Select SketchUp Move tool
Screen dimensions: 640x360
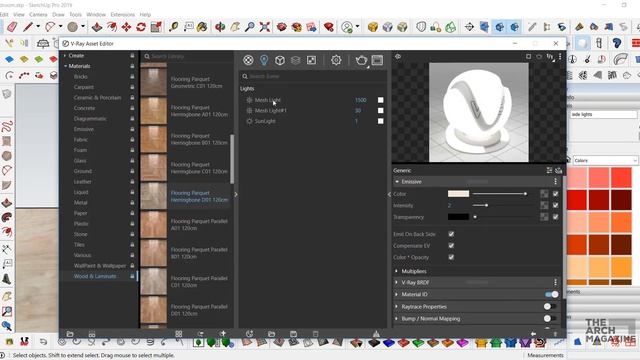[127, 27]
